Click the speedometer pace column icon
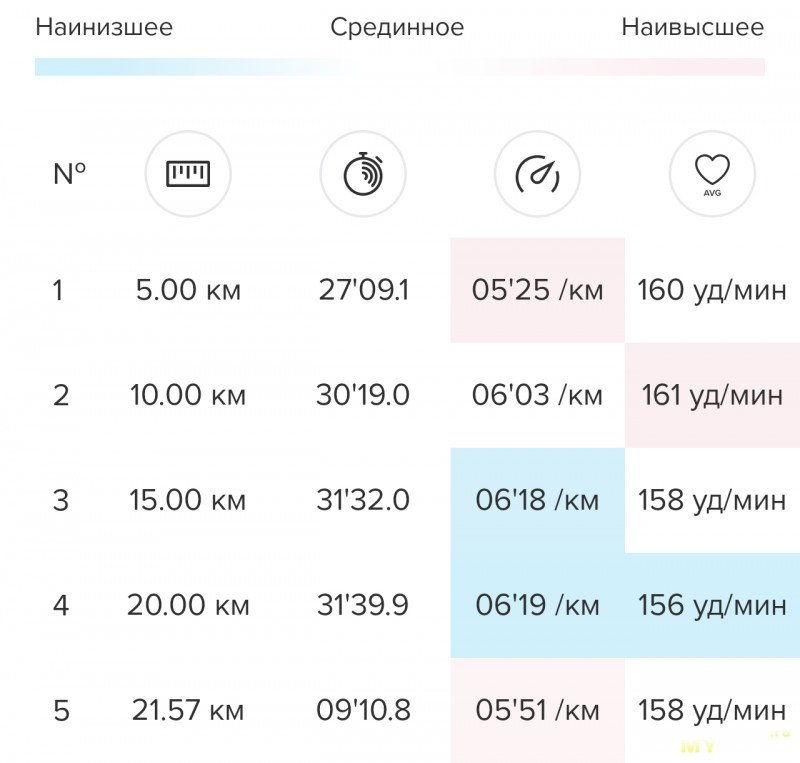The height and width of the screenshot is (763, 800). click(x=537, y=174)
